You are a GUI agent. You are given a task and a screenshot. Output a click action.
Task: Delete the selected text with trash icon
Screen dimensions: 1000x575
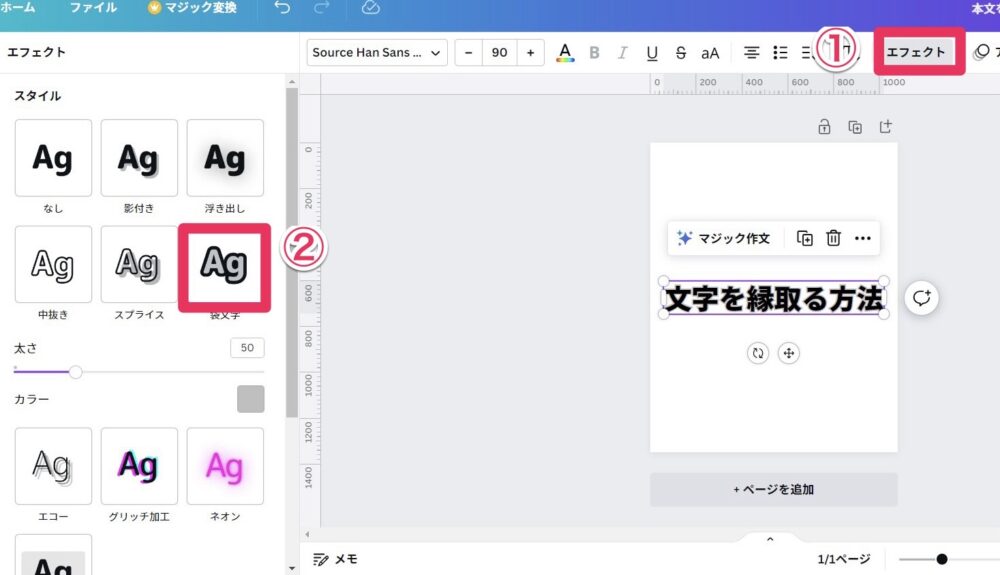(833, 238)
